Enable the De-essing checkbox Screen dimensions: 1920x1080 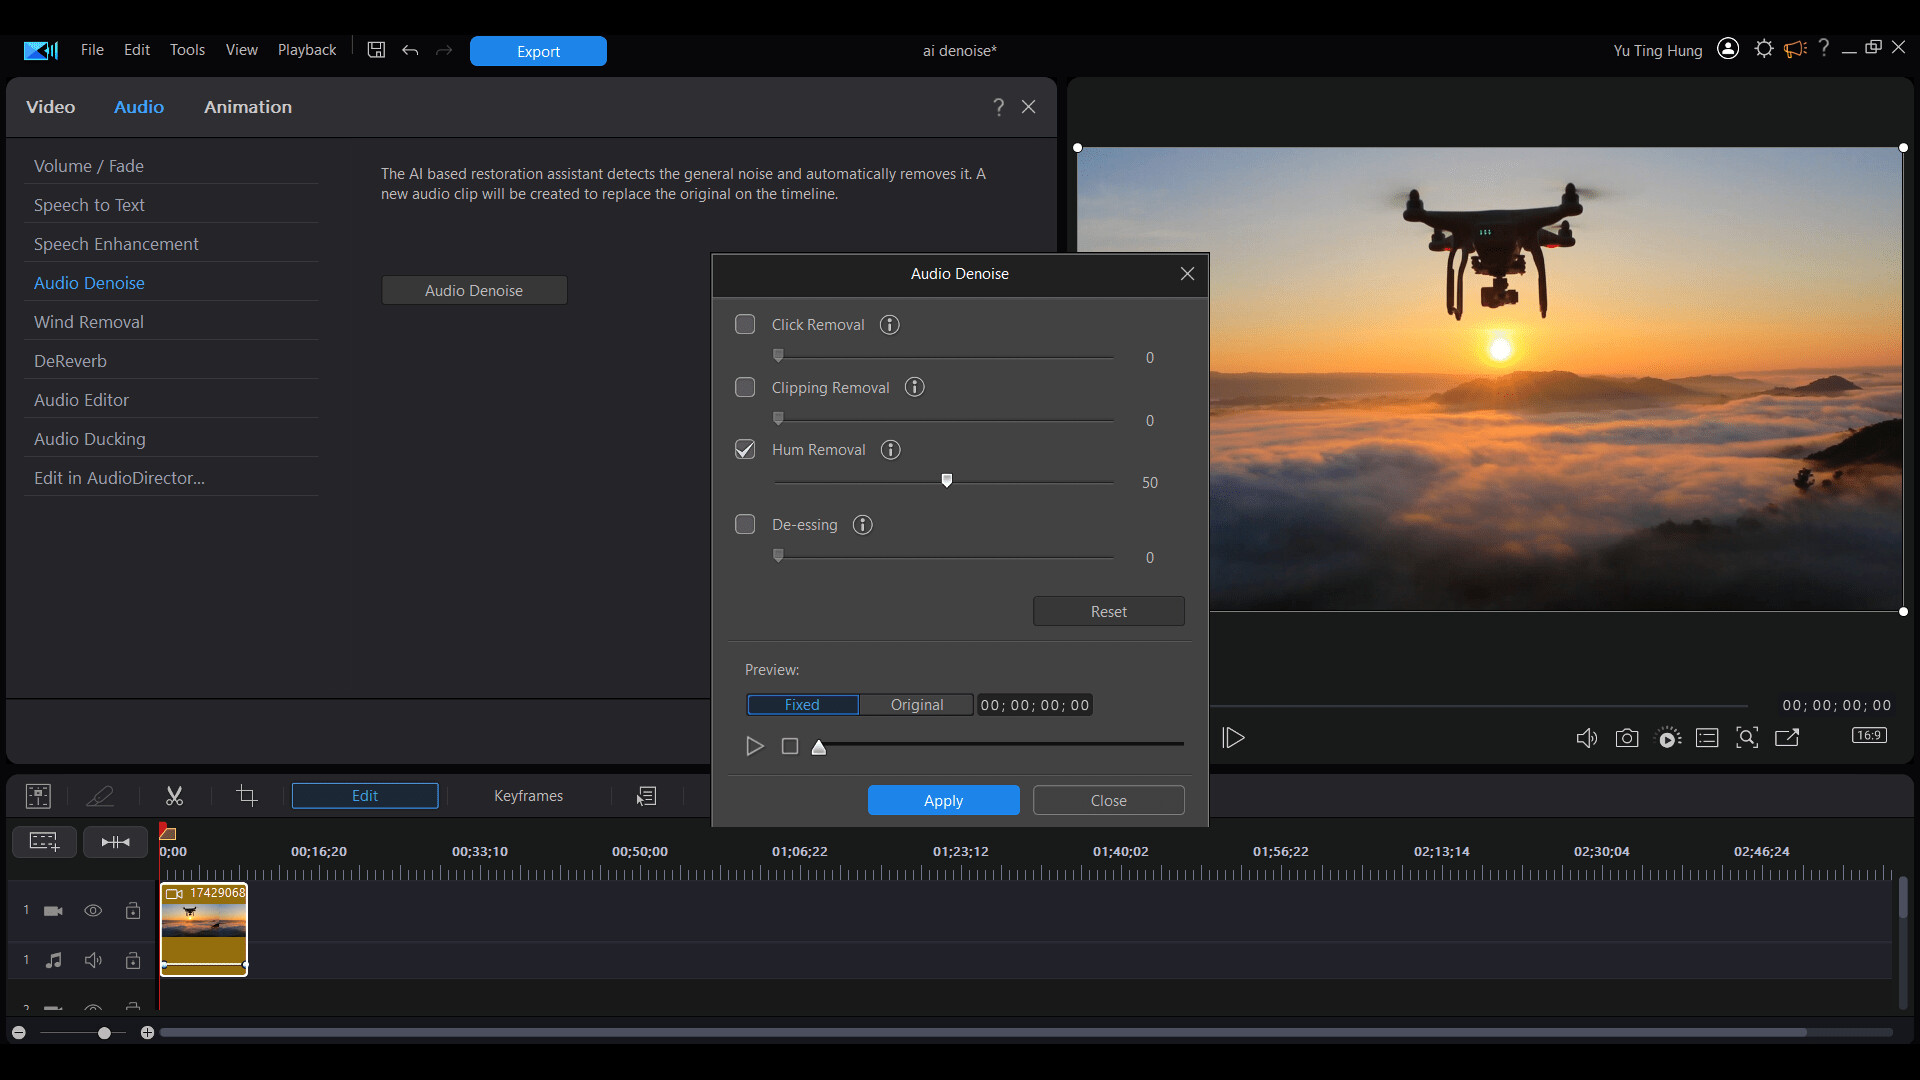745,524
